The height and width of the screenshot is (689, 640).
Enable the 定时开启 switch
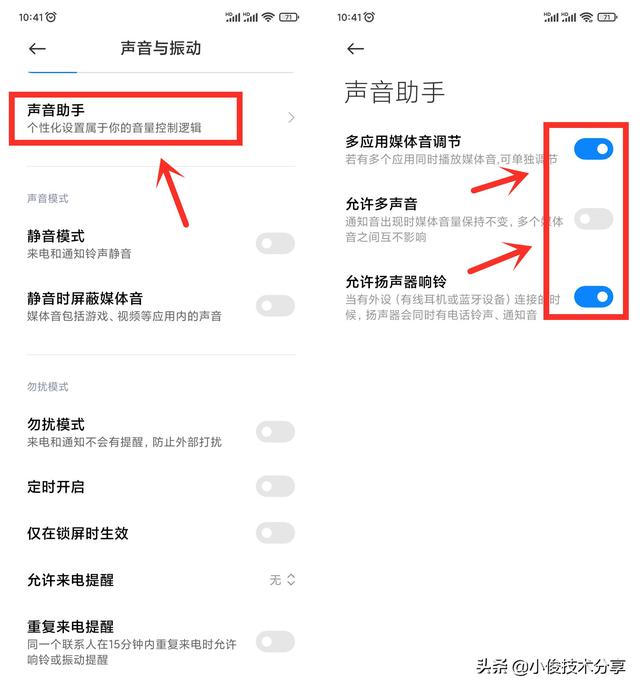[275, 486]
